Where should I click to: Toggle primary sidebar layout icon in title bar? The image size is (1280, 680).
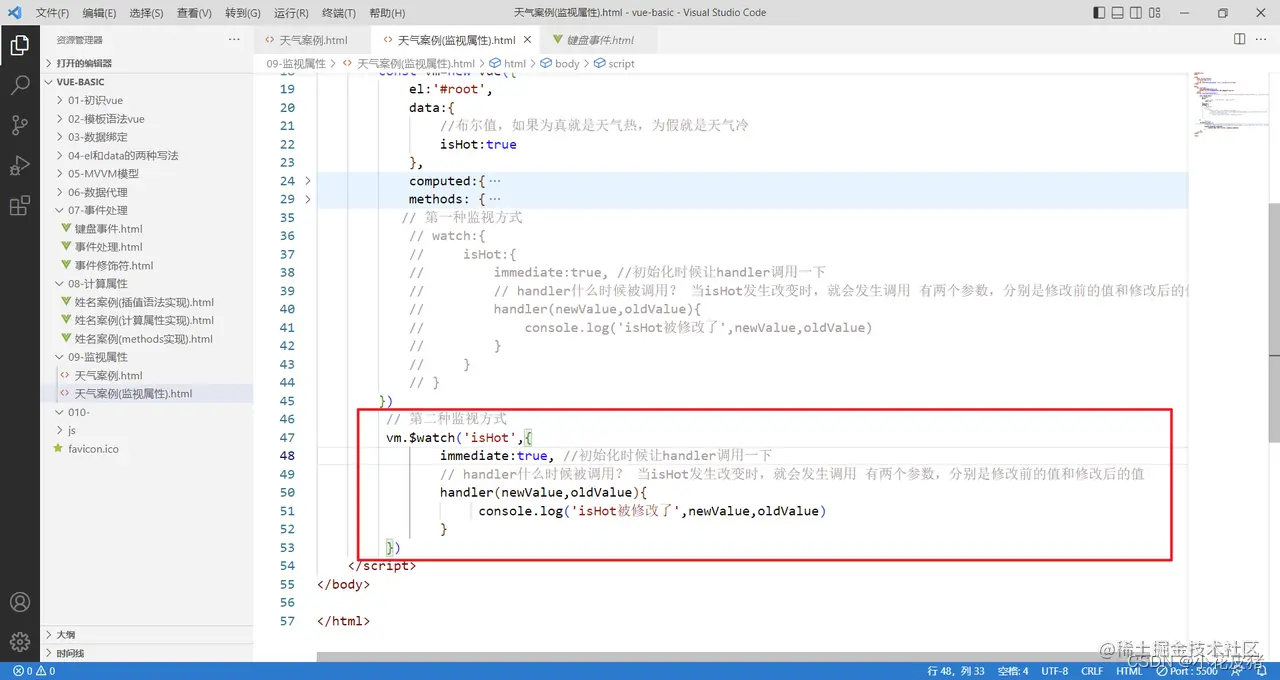[1100, 13]
